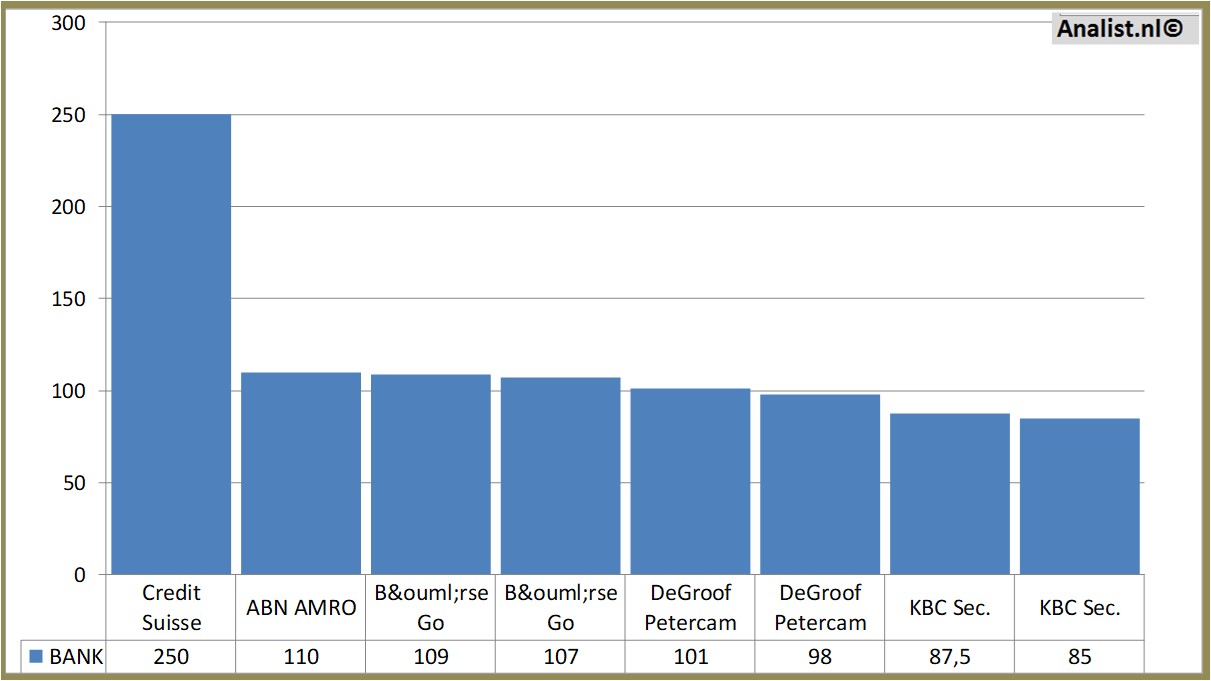Select the shortest bar valued at 85
Image resolution: width=1211 pixels, height=681 pixels.
tap(1079, 496)
